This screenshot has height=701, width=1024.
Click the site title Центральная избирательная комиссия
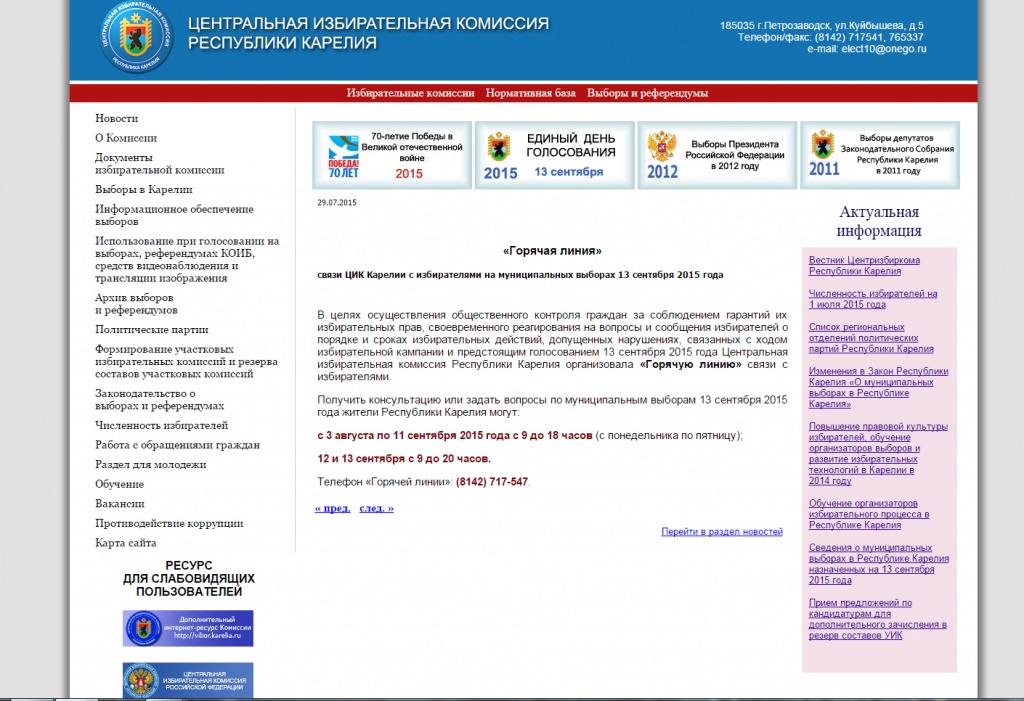368,33
